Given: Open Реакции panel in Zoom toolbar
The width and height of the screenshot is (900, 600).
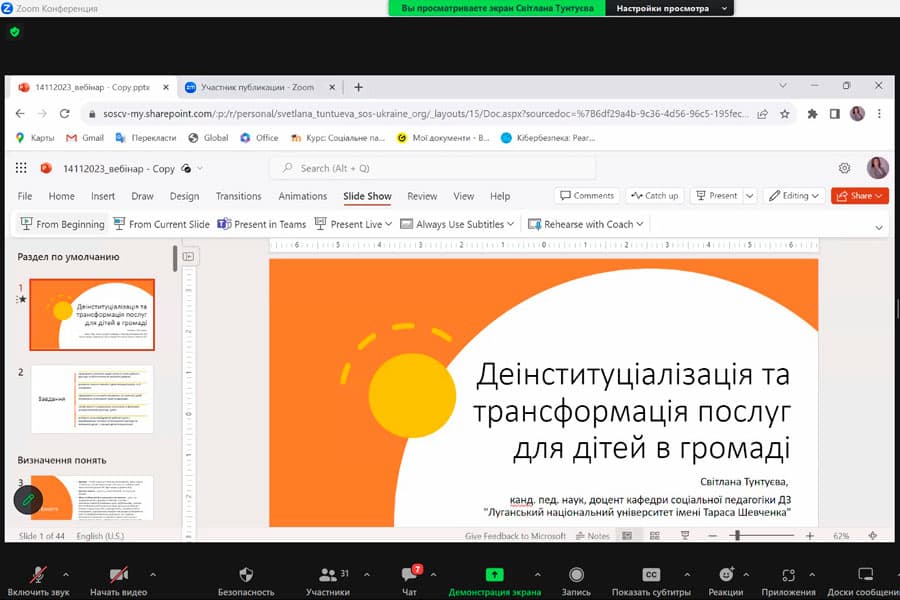Looking at the screenshot, I should coord(726,578).
